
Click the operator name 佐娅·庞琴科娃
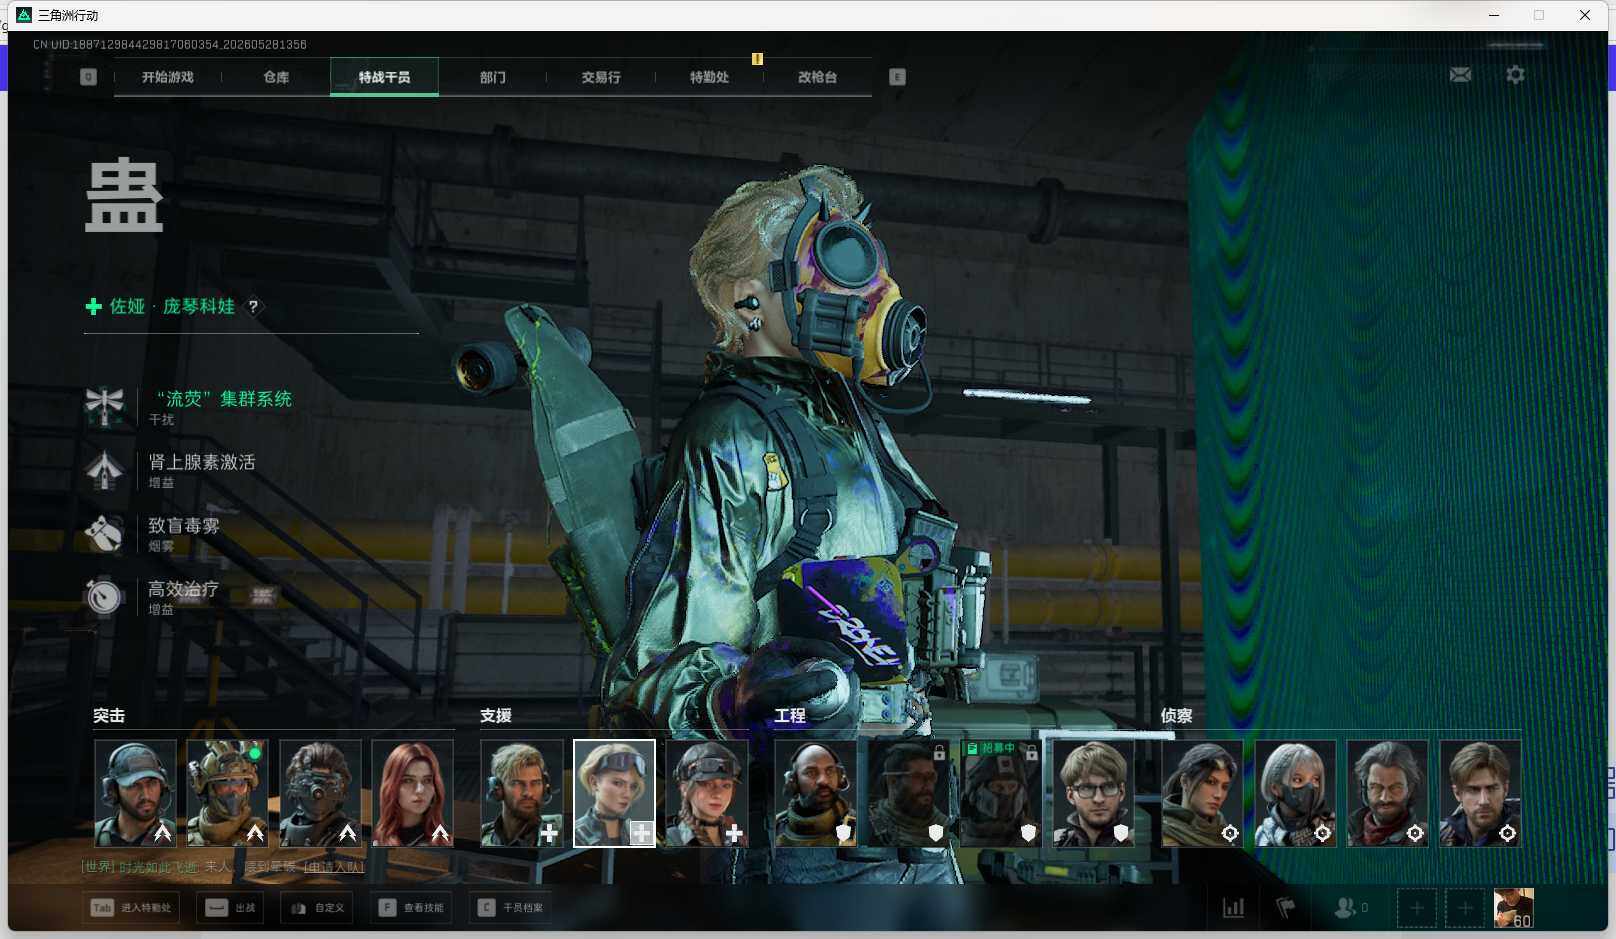tap(172, 306)
